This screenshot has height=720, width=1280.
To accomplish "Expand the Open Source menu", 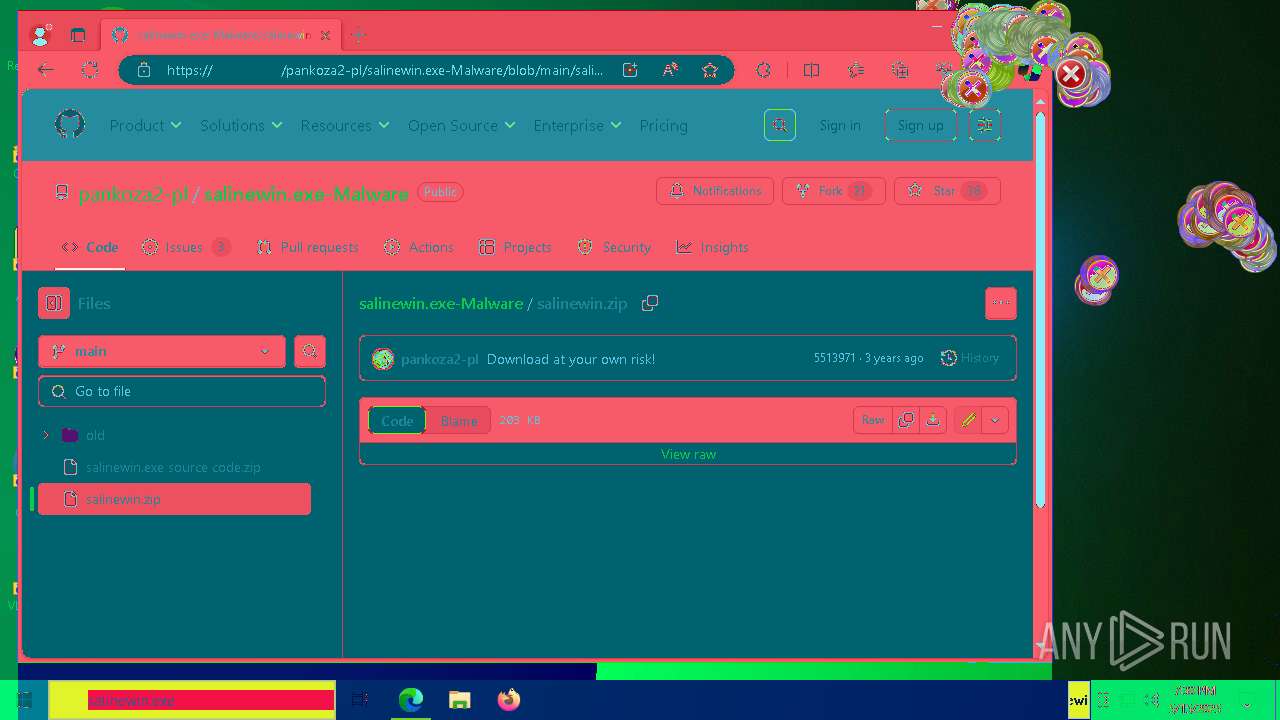I will pos(461,125).
